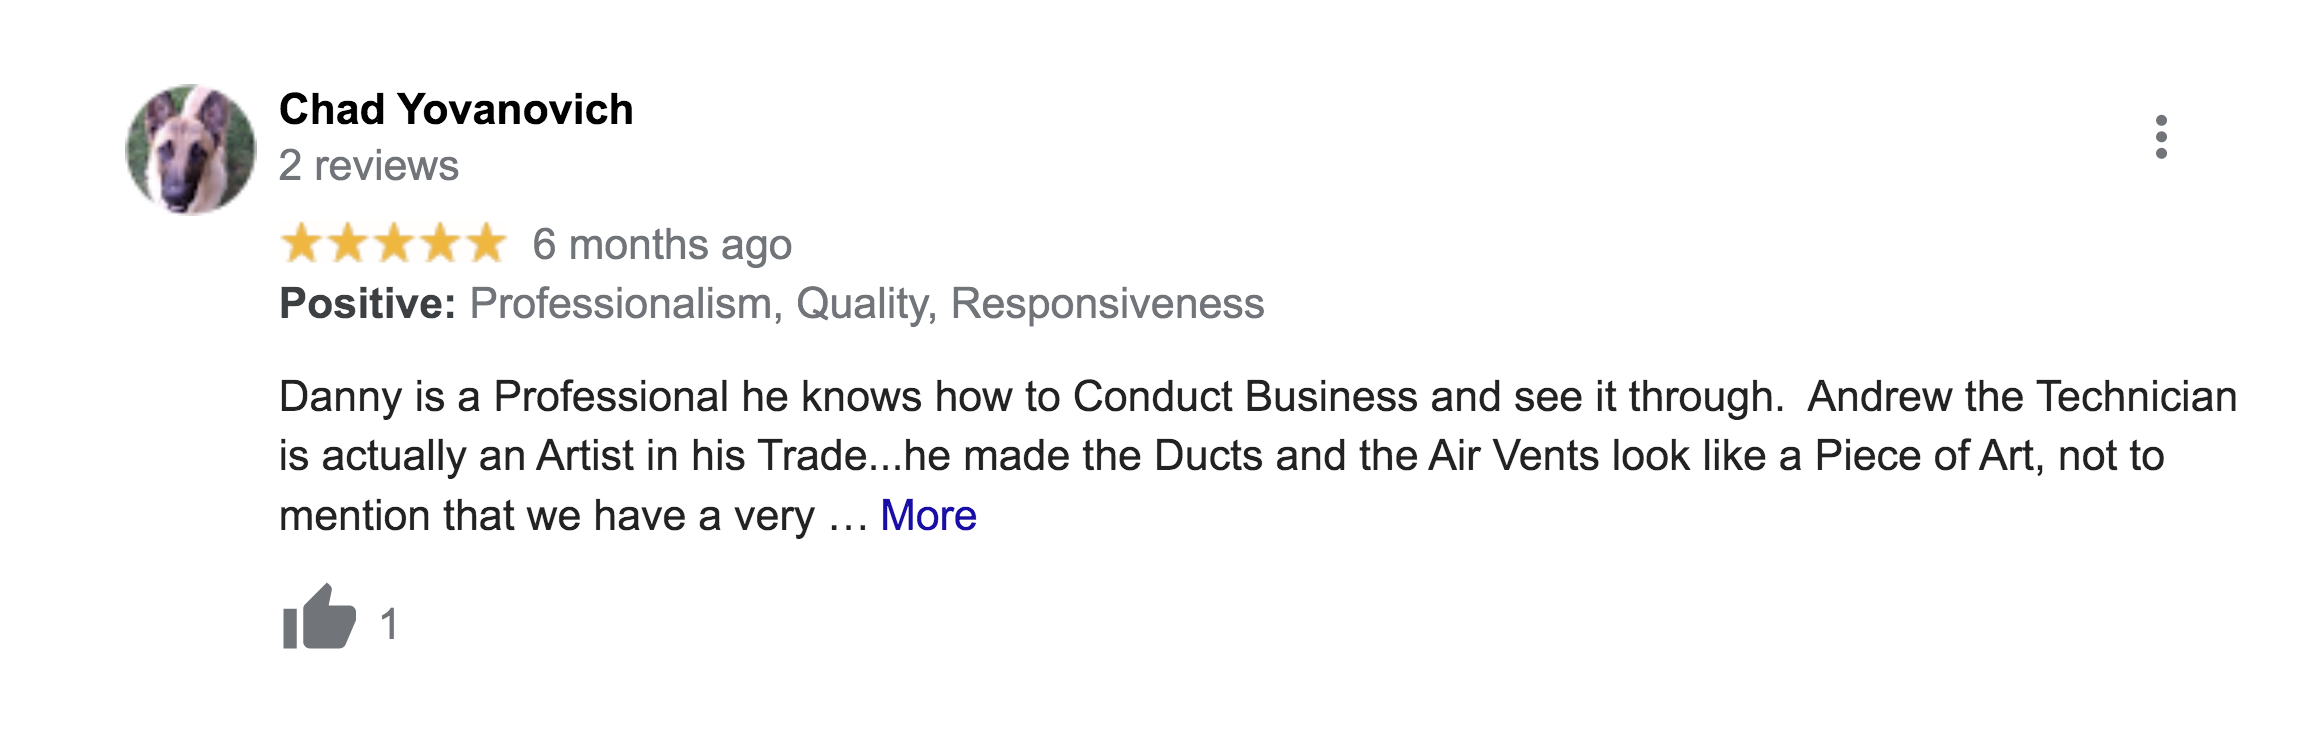Click the helpful count number 1
Viewport: 2298px width, 736px height.
click(389, 625)
